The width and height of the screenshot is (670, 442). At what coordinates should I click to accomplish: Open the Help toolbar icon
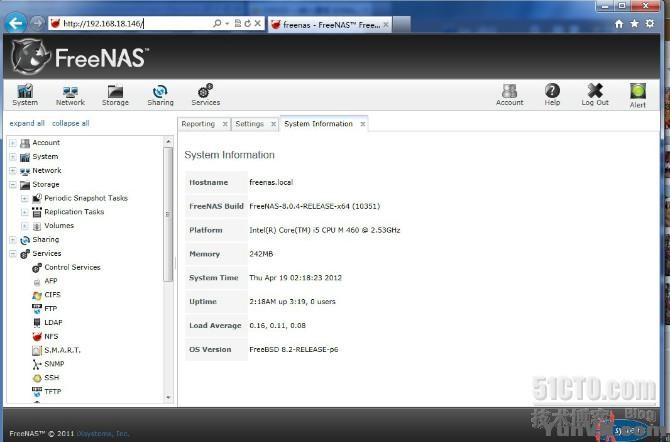click(x=552, y=95)
